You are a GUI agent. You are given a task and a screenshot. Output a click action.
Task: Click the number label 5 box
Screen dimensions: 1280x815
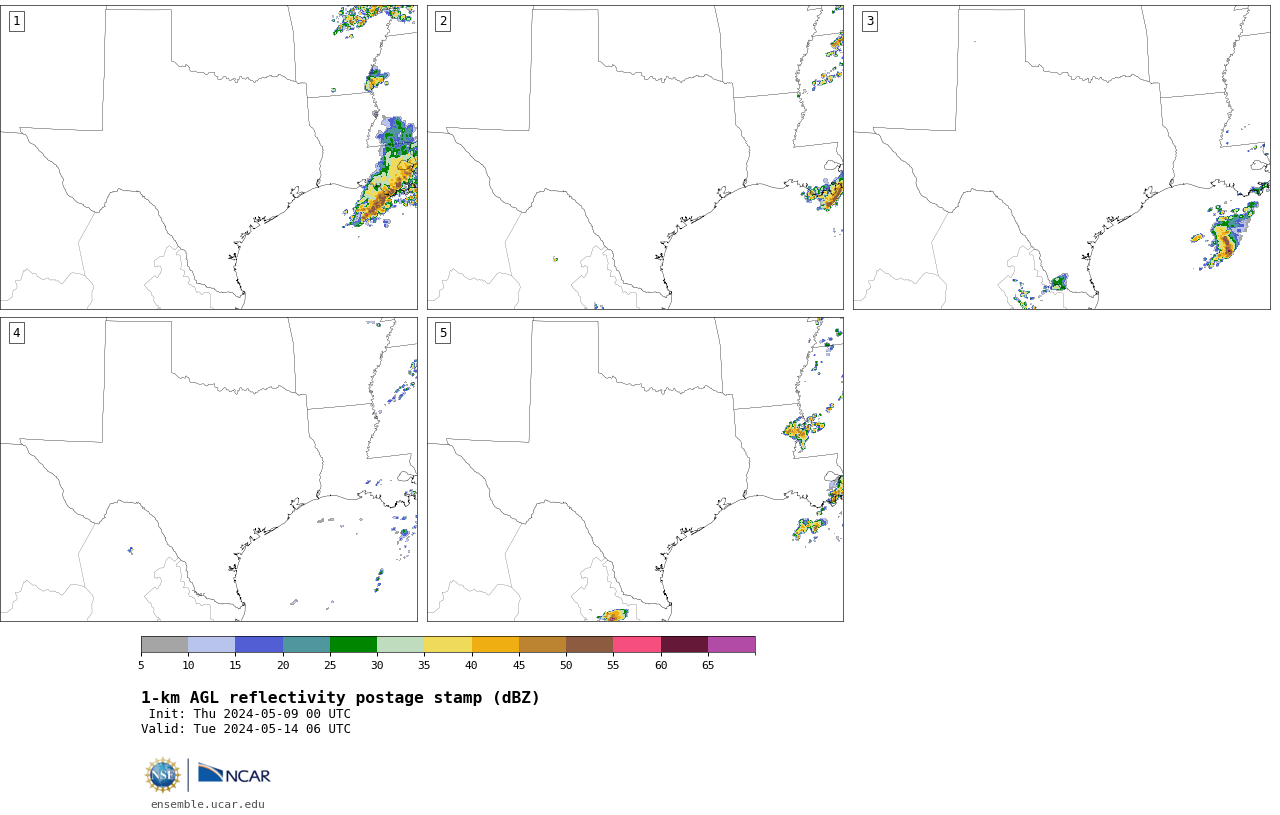pyautogui.click(x=443, y=333)
